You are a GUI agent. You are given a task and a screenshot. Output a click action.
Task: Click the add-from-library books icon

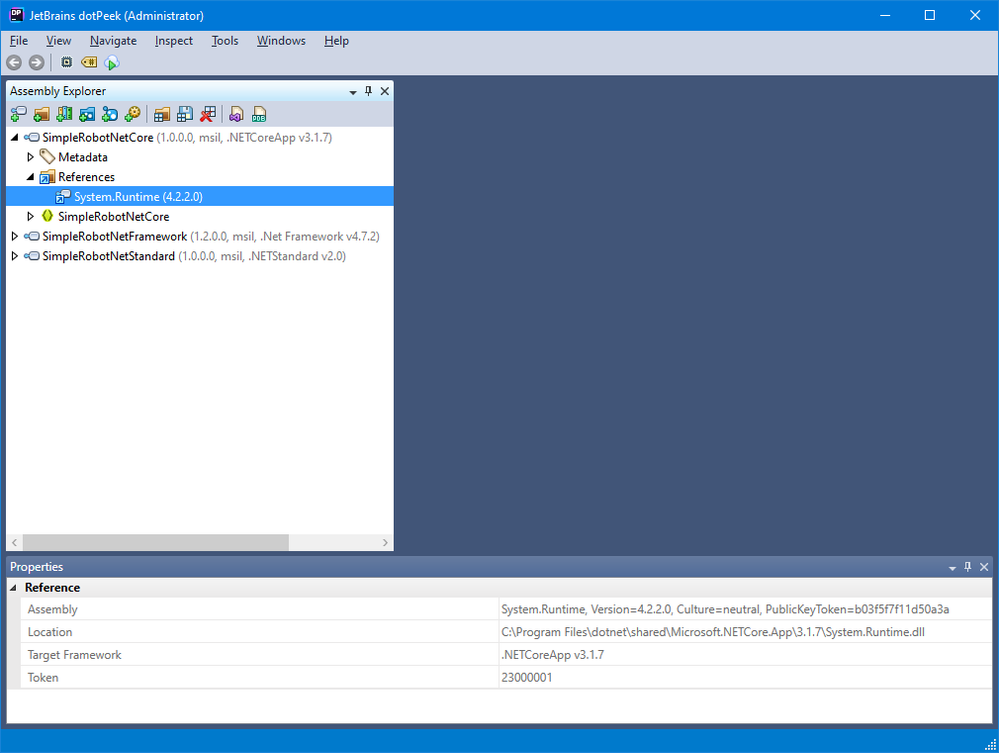click(x=64, y=115)
